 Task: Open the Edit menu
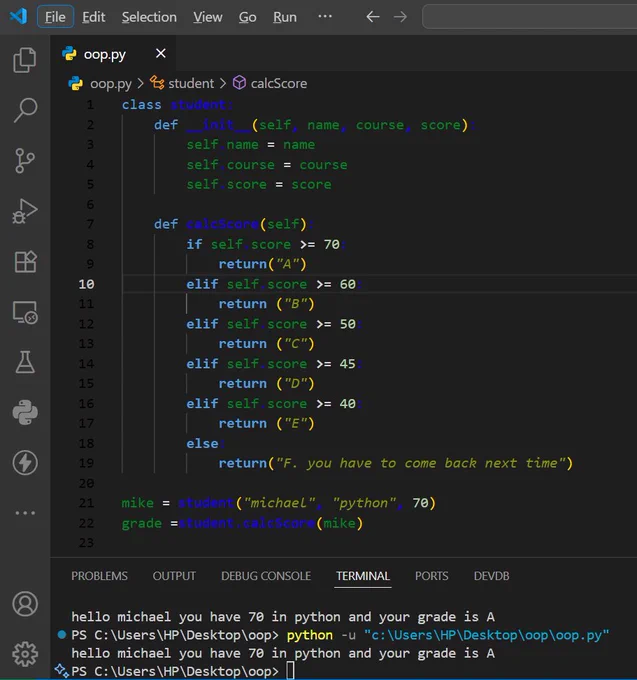tap(94, 17)
